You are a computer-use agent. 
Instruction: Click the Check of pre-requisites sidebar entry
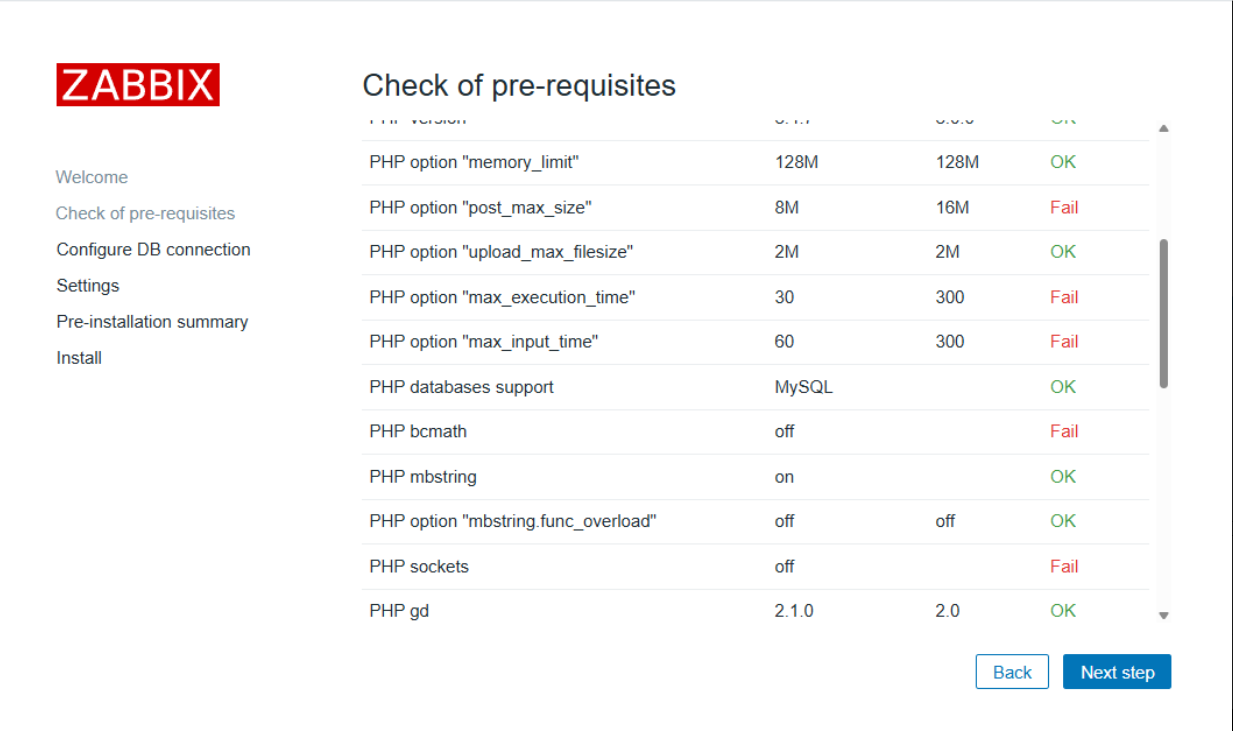(145, 213)
